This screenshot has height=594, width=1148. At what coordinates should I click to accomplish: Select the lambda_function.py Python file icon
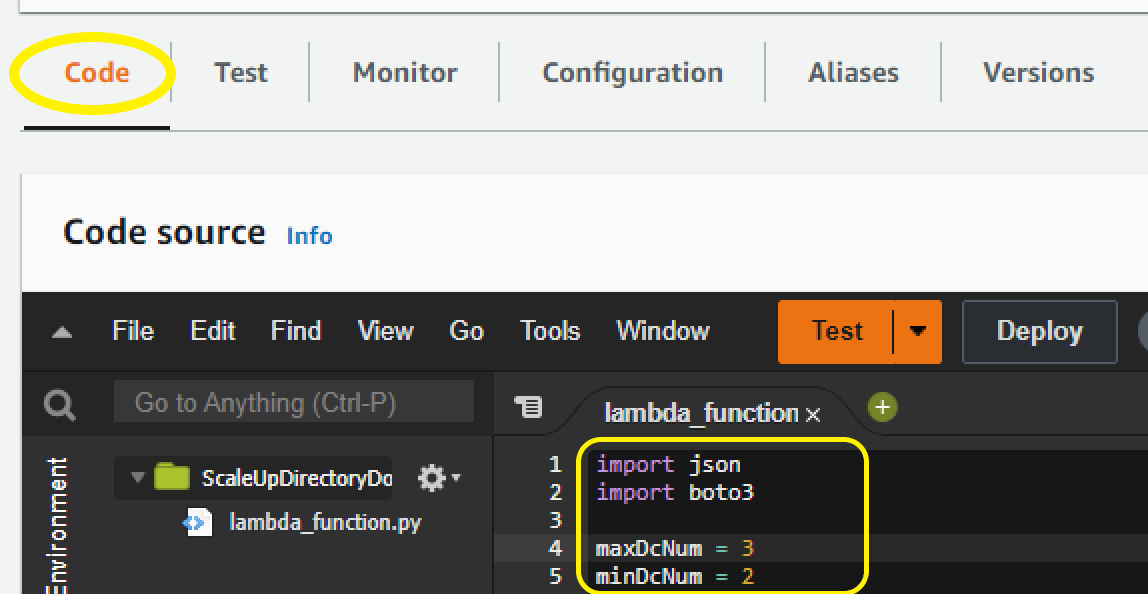coord(196,522)
